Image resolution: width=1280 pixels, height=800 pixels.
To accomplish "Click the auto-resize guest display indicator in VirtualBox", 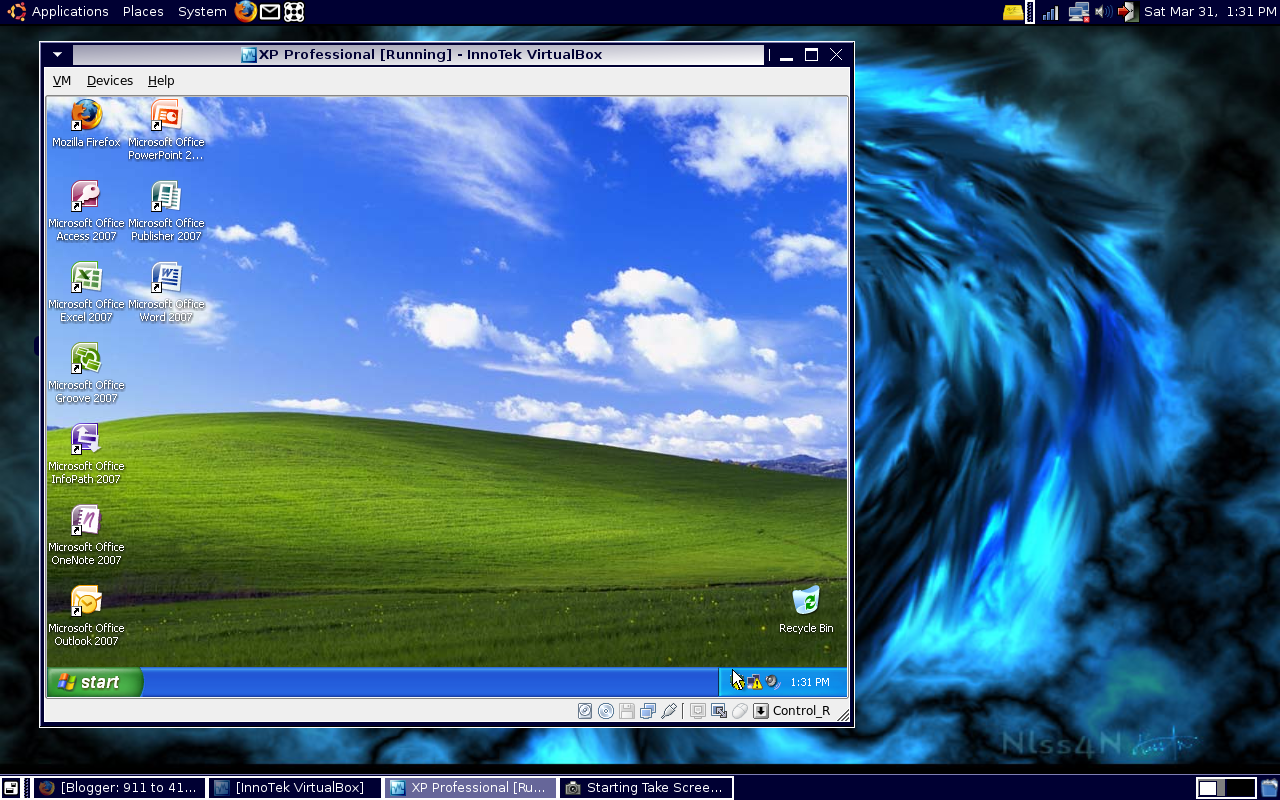I will (719, 711).
